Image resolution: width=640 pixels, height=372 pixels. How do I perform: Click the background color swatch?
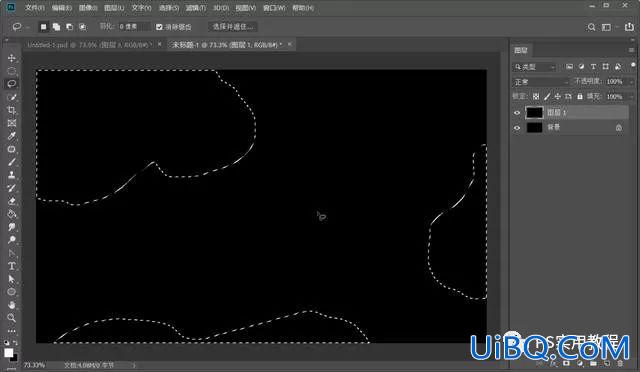(x=15, y=358)
